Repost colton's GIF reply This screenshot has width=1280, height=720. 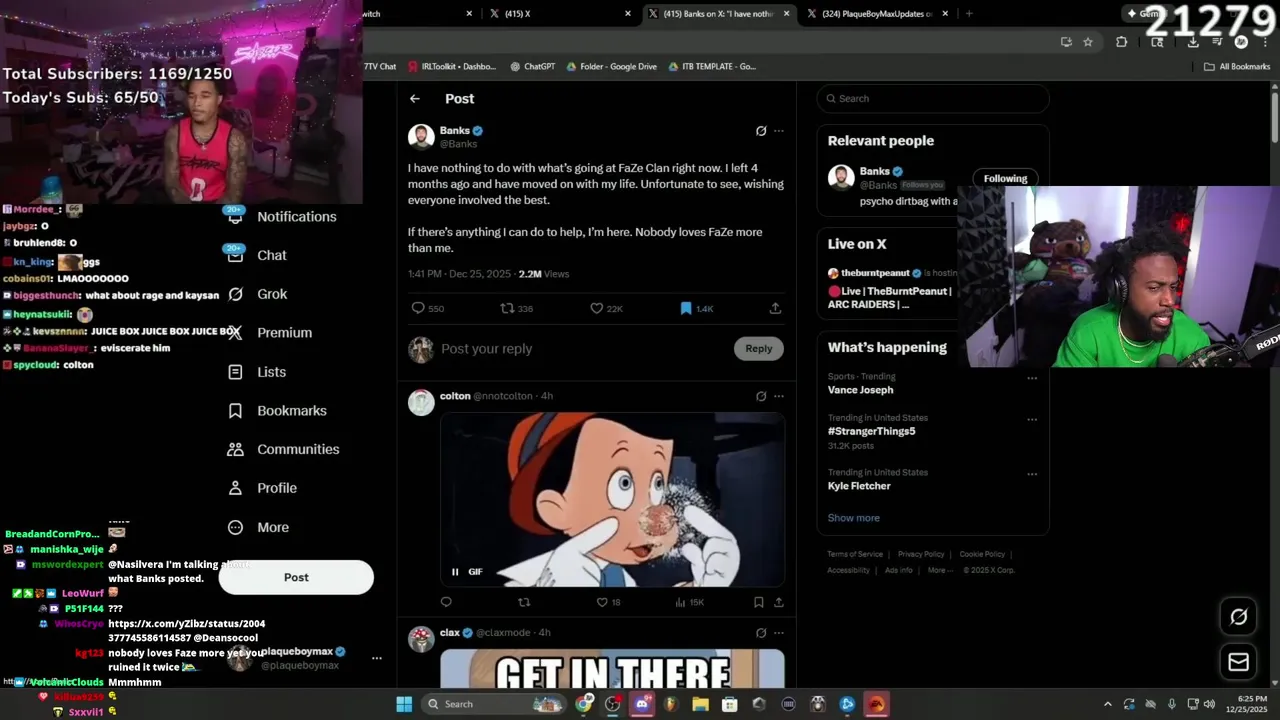(x=524, y=602)
